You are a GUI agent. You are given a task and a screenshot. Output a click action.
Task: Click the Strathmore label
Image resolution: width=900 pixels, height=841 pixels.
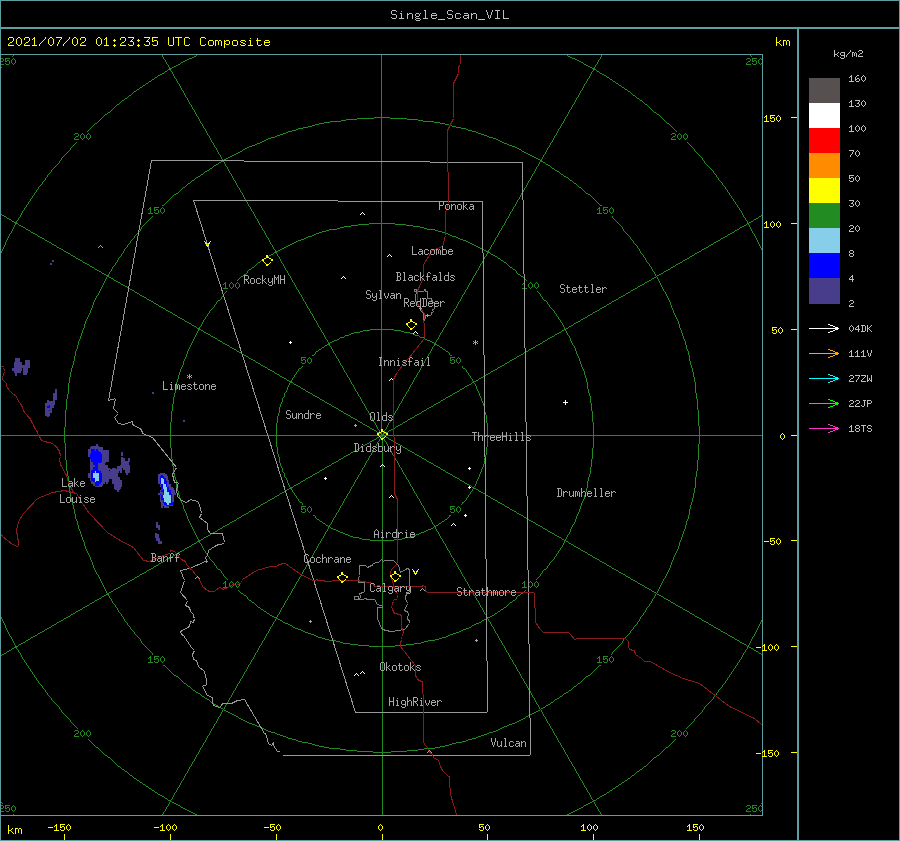pos(486,592)
